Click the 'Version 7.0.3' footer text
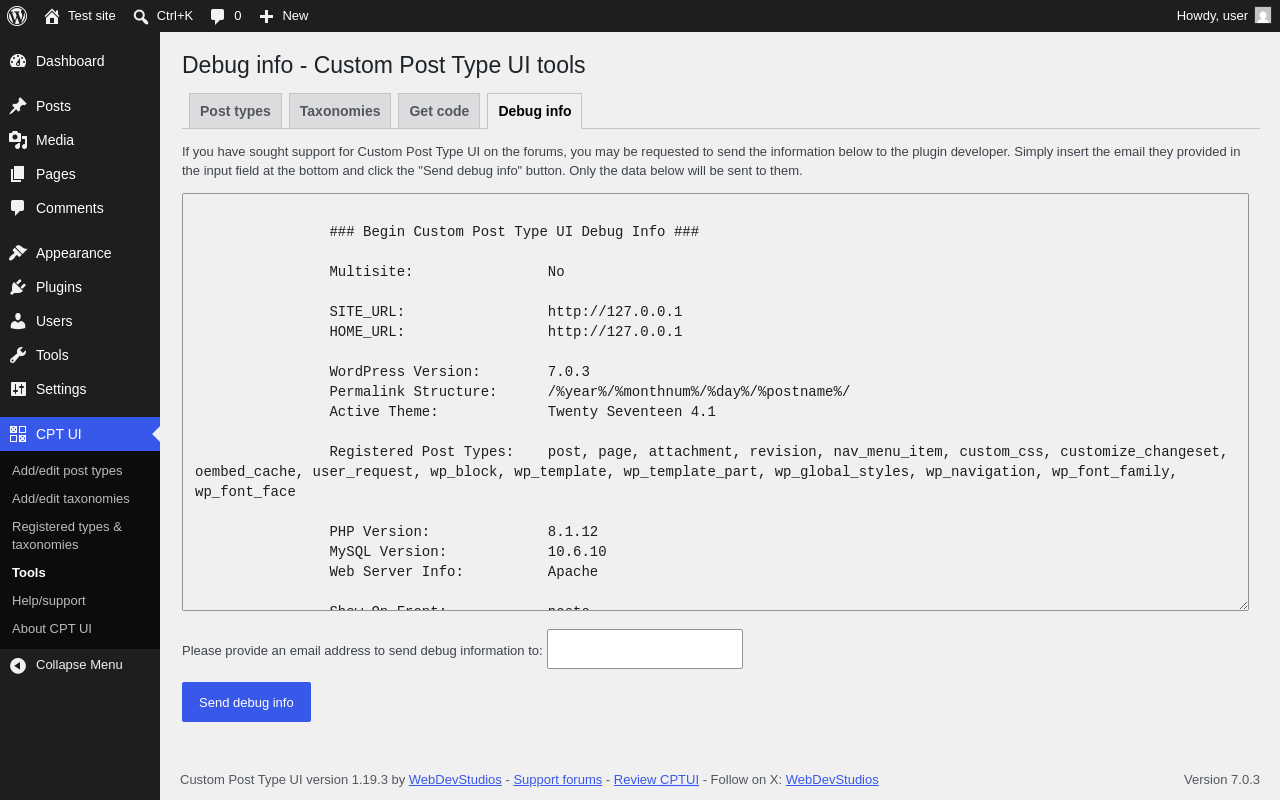The width and height of the screenshot is (1280, 800). 1222,780
